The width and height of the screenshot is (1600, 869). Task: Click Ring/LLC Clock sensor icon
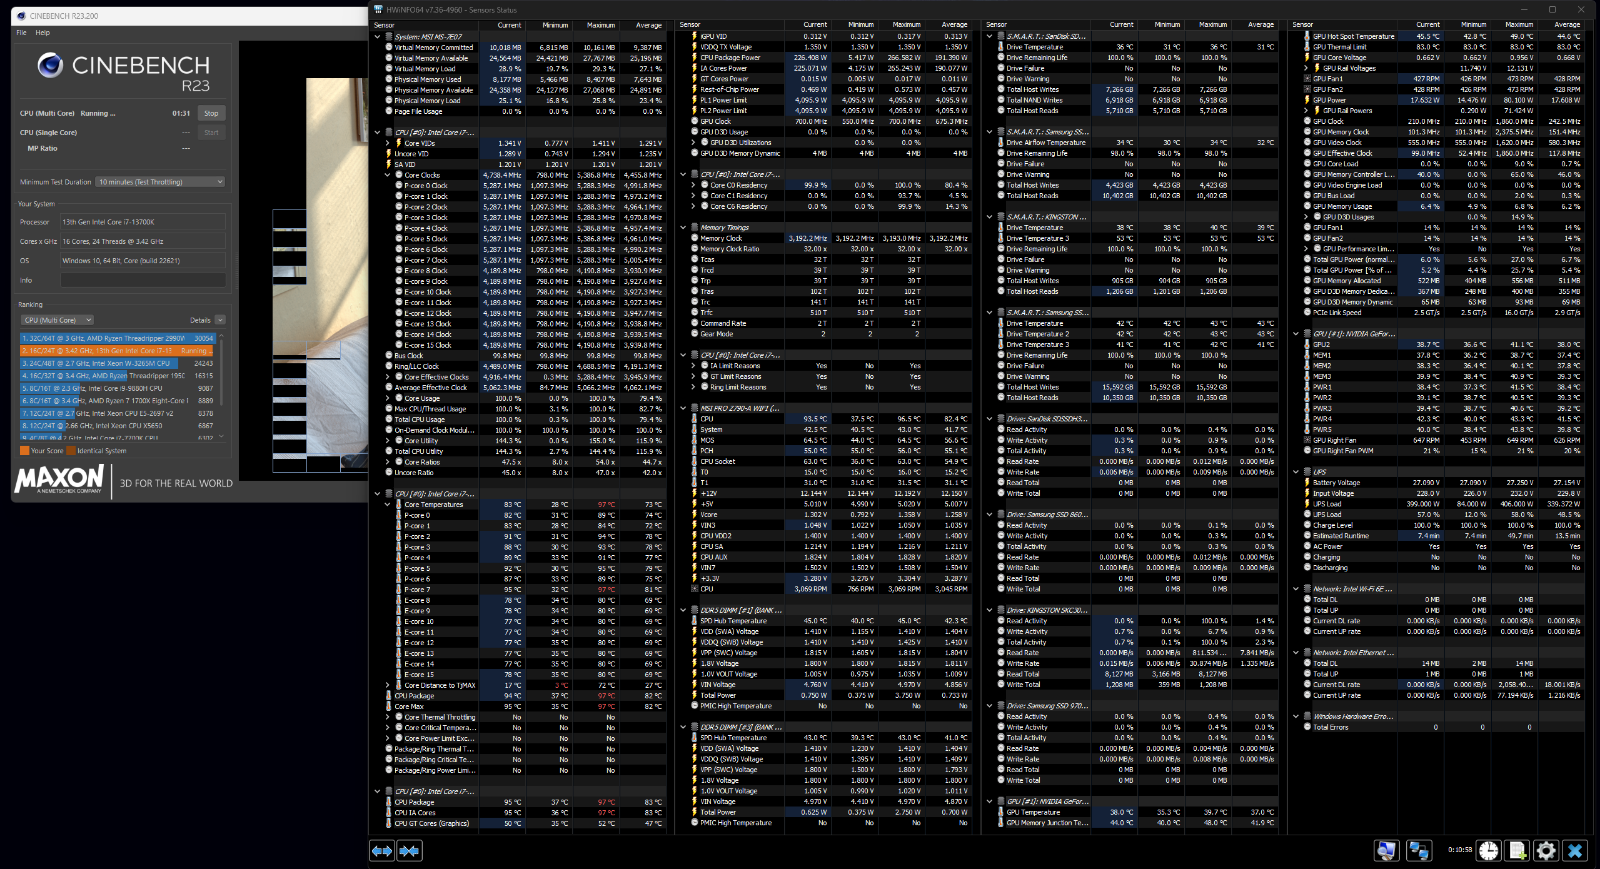coord(389,367)
